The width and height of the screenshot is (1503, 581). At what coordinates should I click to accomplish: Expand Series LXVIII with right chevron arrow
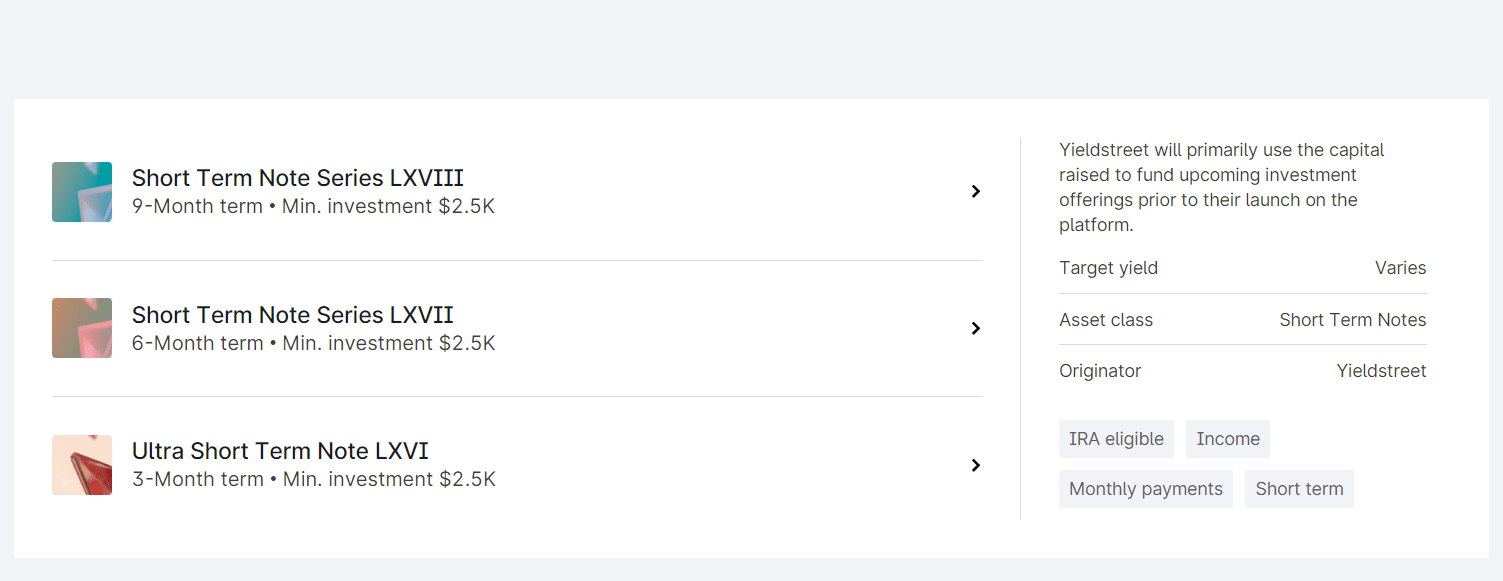point(976,192)
